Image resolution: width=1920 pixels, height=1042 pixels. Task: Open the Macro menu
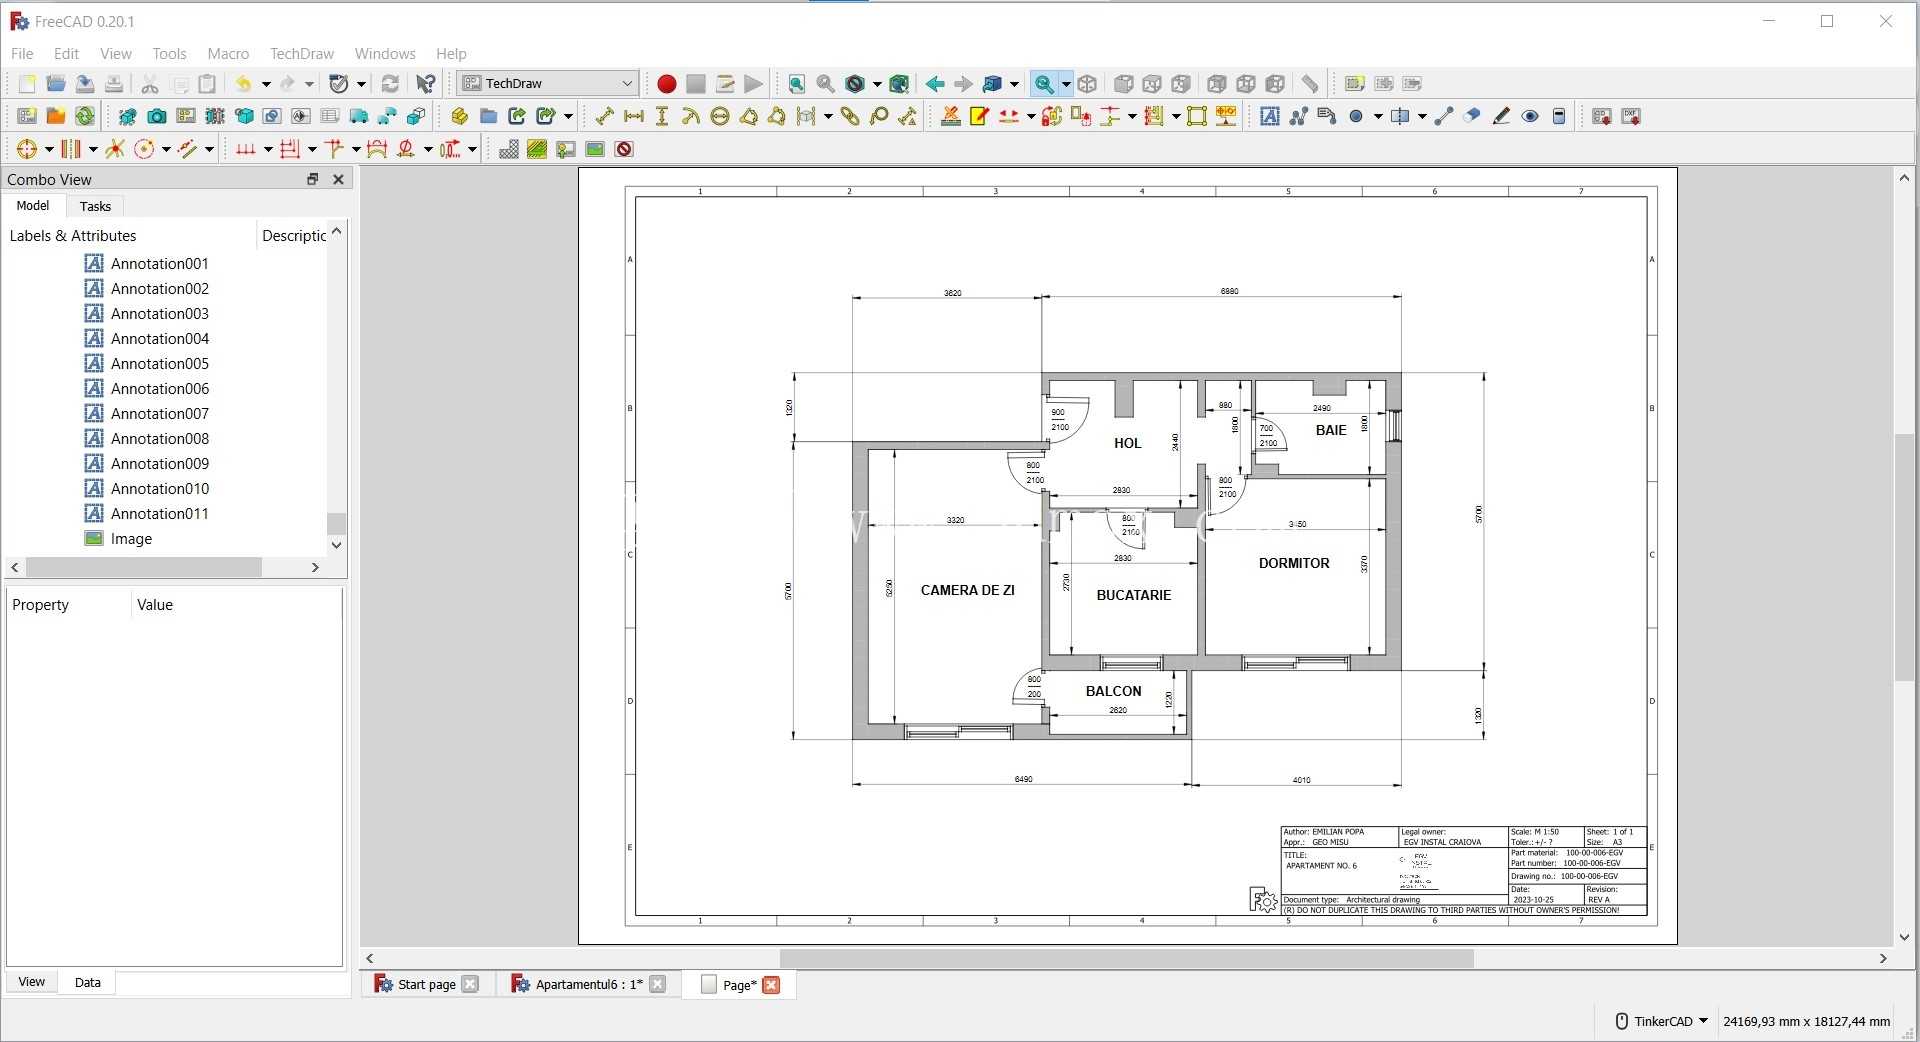point(228,53)
